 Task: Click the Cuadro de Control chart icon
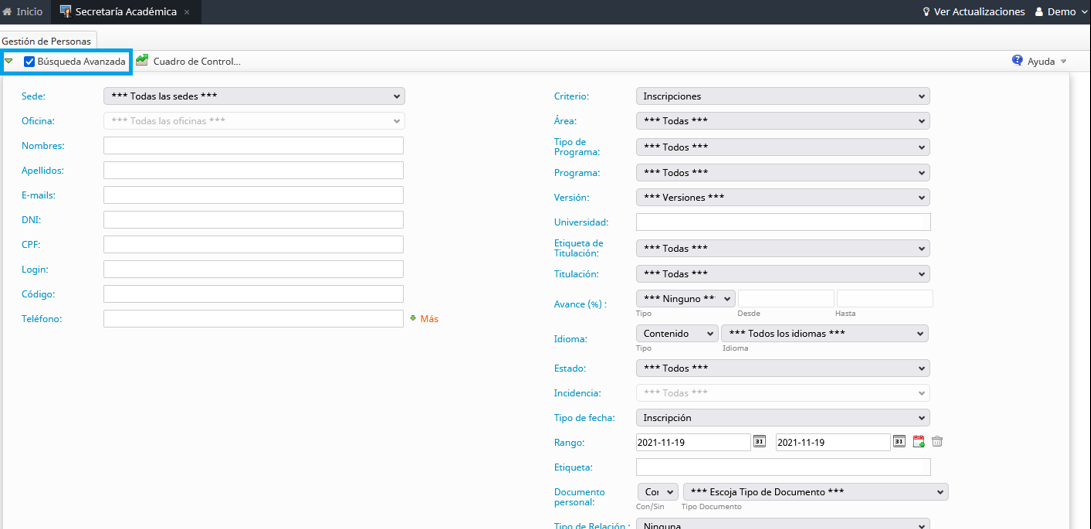tap(142, 61)
